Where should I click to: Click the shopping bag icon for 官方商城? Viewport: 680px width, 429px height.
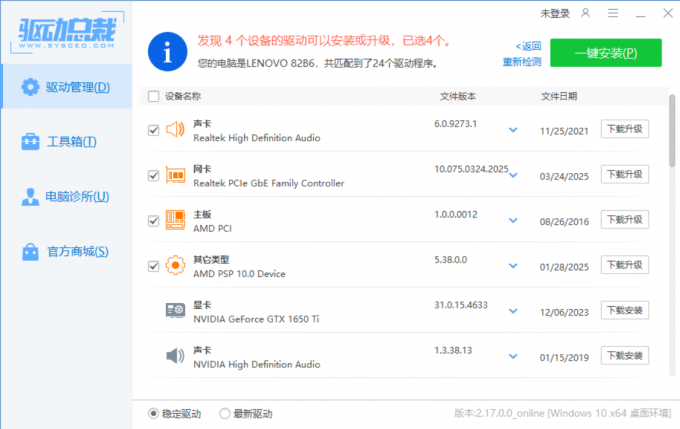click(30, 252)
